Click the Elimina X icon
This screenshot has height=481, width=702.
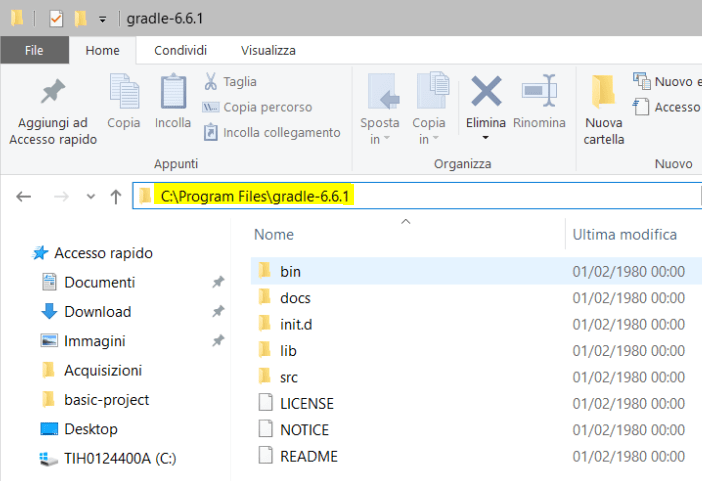point(486,91)
